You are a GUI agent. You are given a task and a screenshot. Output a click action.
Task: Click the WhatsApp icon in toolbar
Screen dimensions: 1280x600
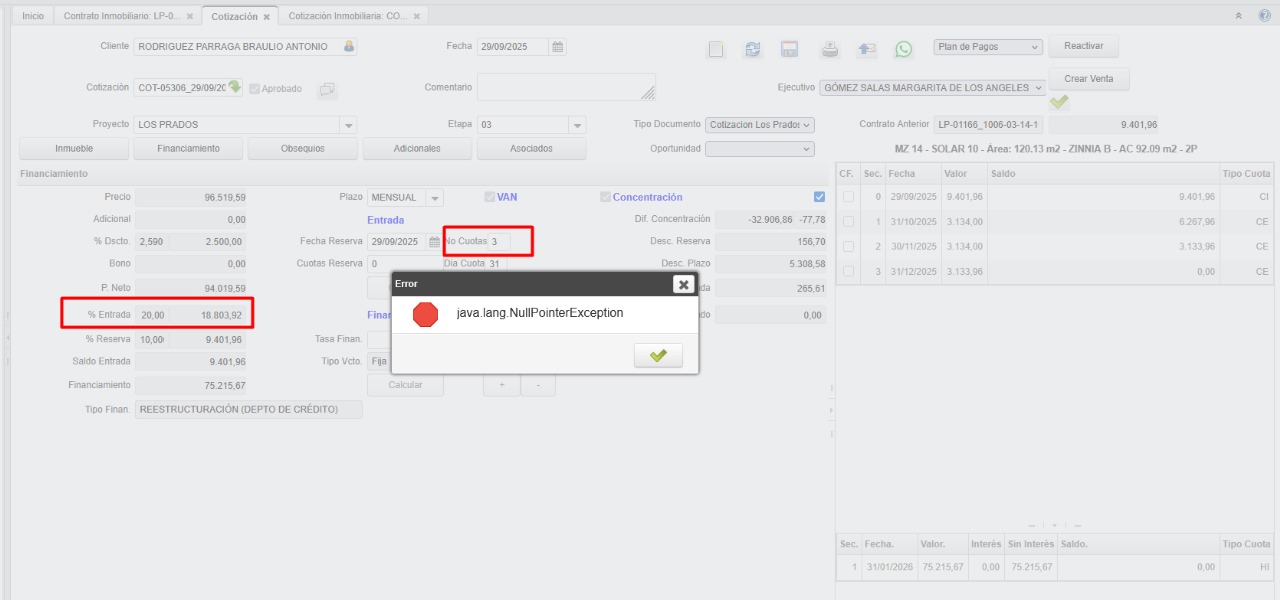point(904,49)
